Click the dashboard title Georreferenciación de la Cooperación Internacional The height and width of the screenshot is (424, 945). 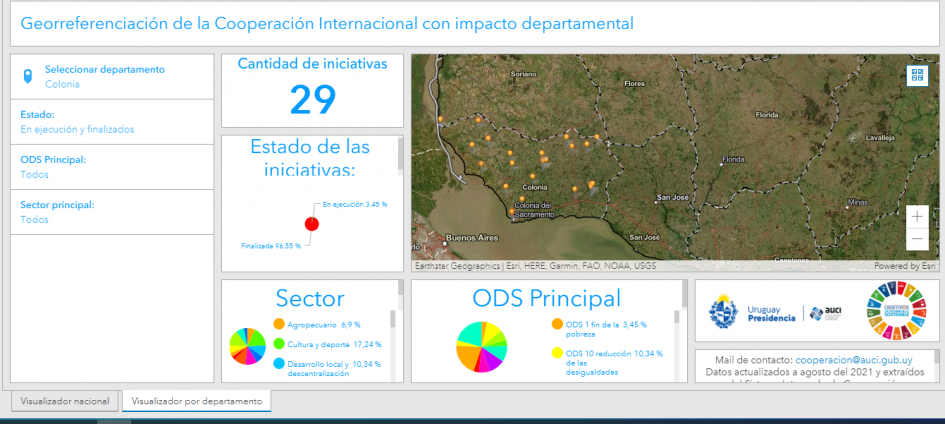pyautogui.click(x=327, y=23)
